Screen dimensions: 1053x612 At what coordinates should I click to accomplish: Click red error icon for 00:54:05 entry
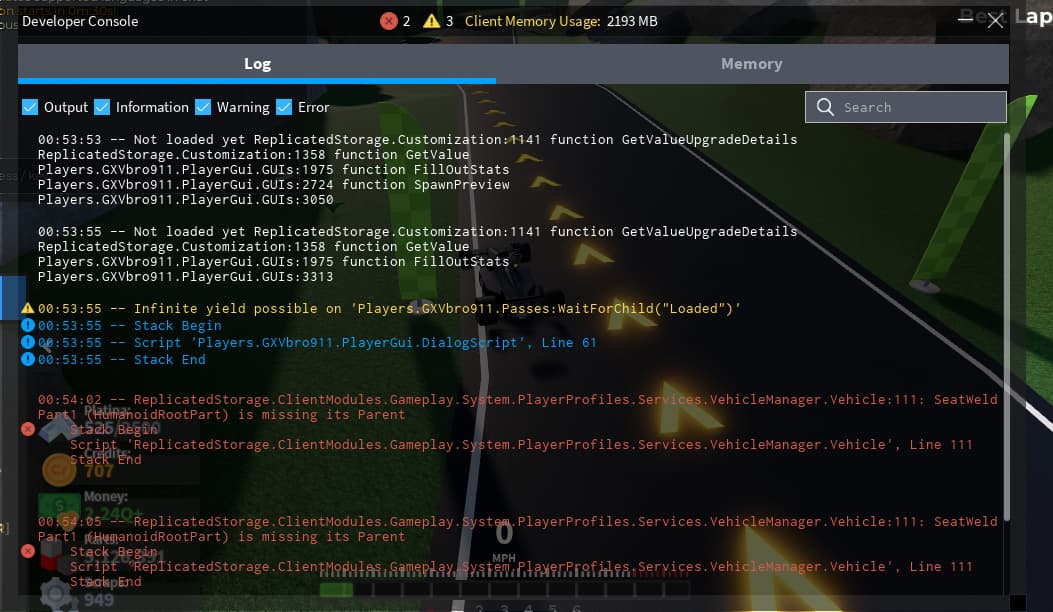click(28, 551)
